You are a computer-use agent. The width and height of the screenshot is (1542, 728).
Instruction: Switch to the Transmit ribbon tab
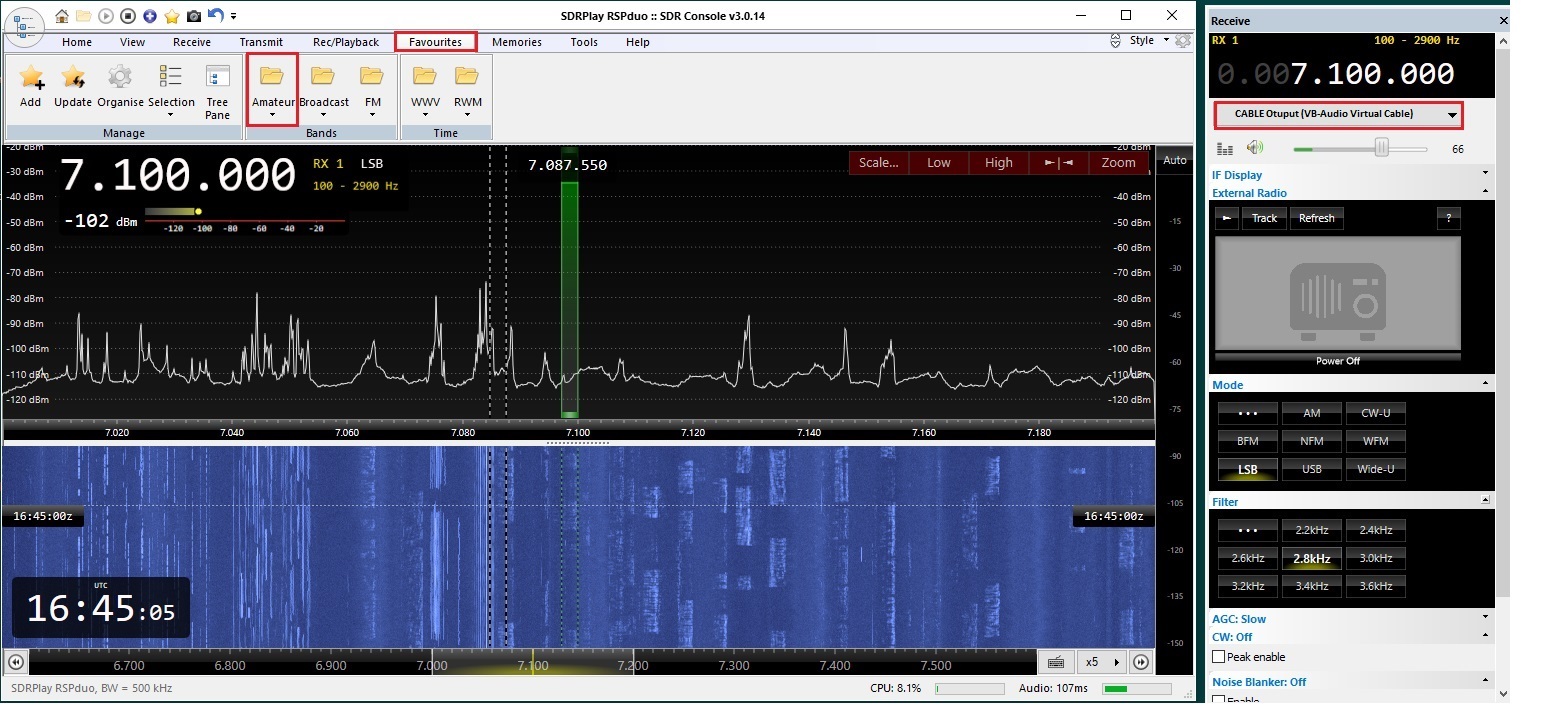coord(261,42)
